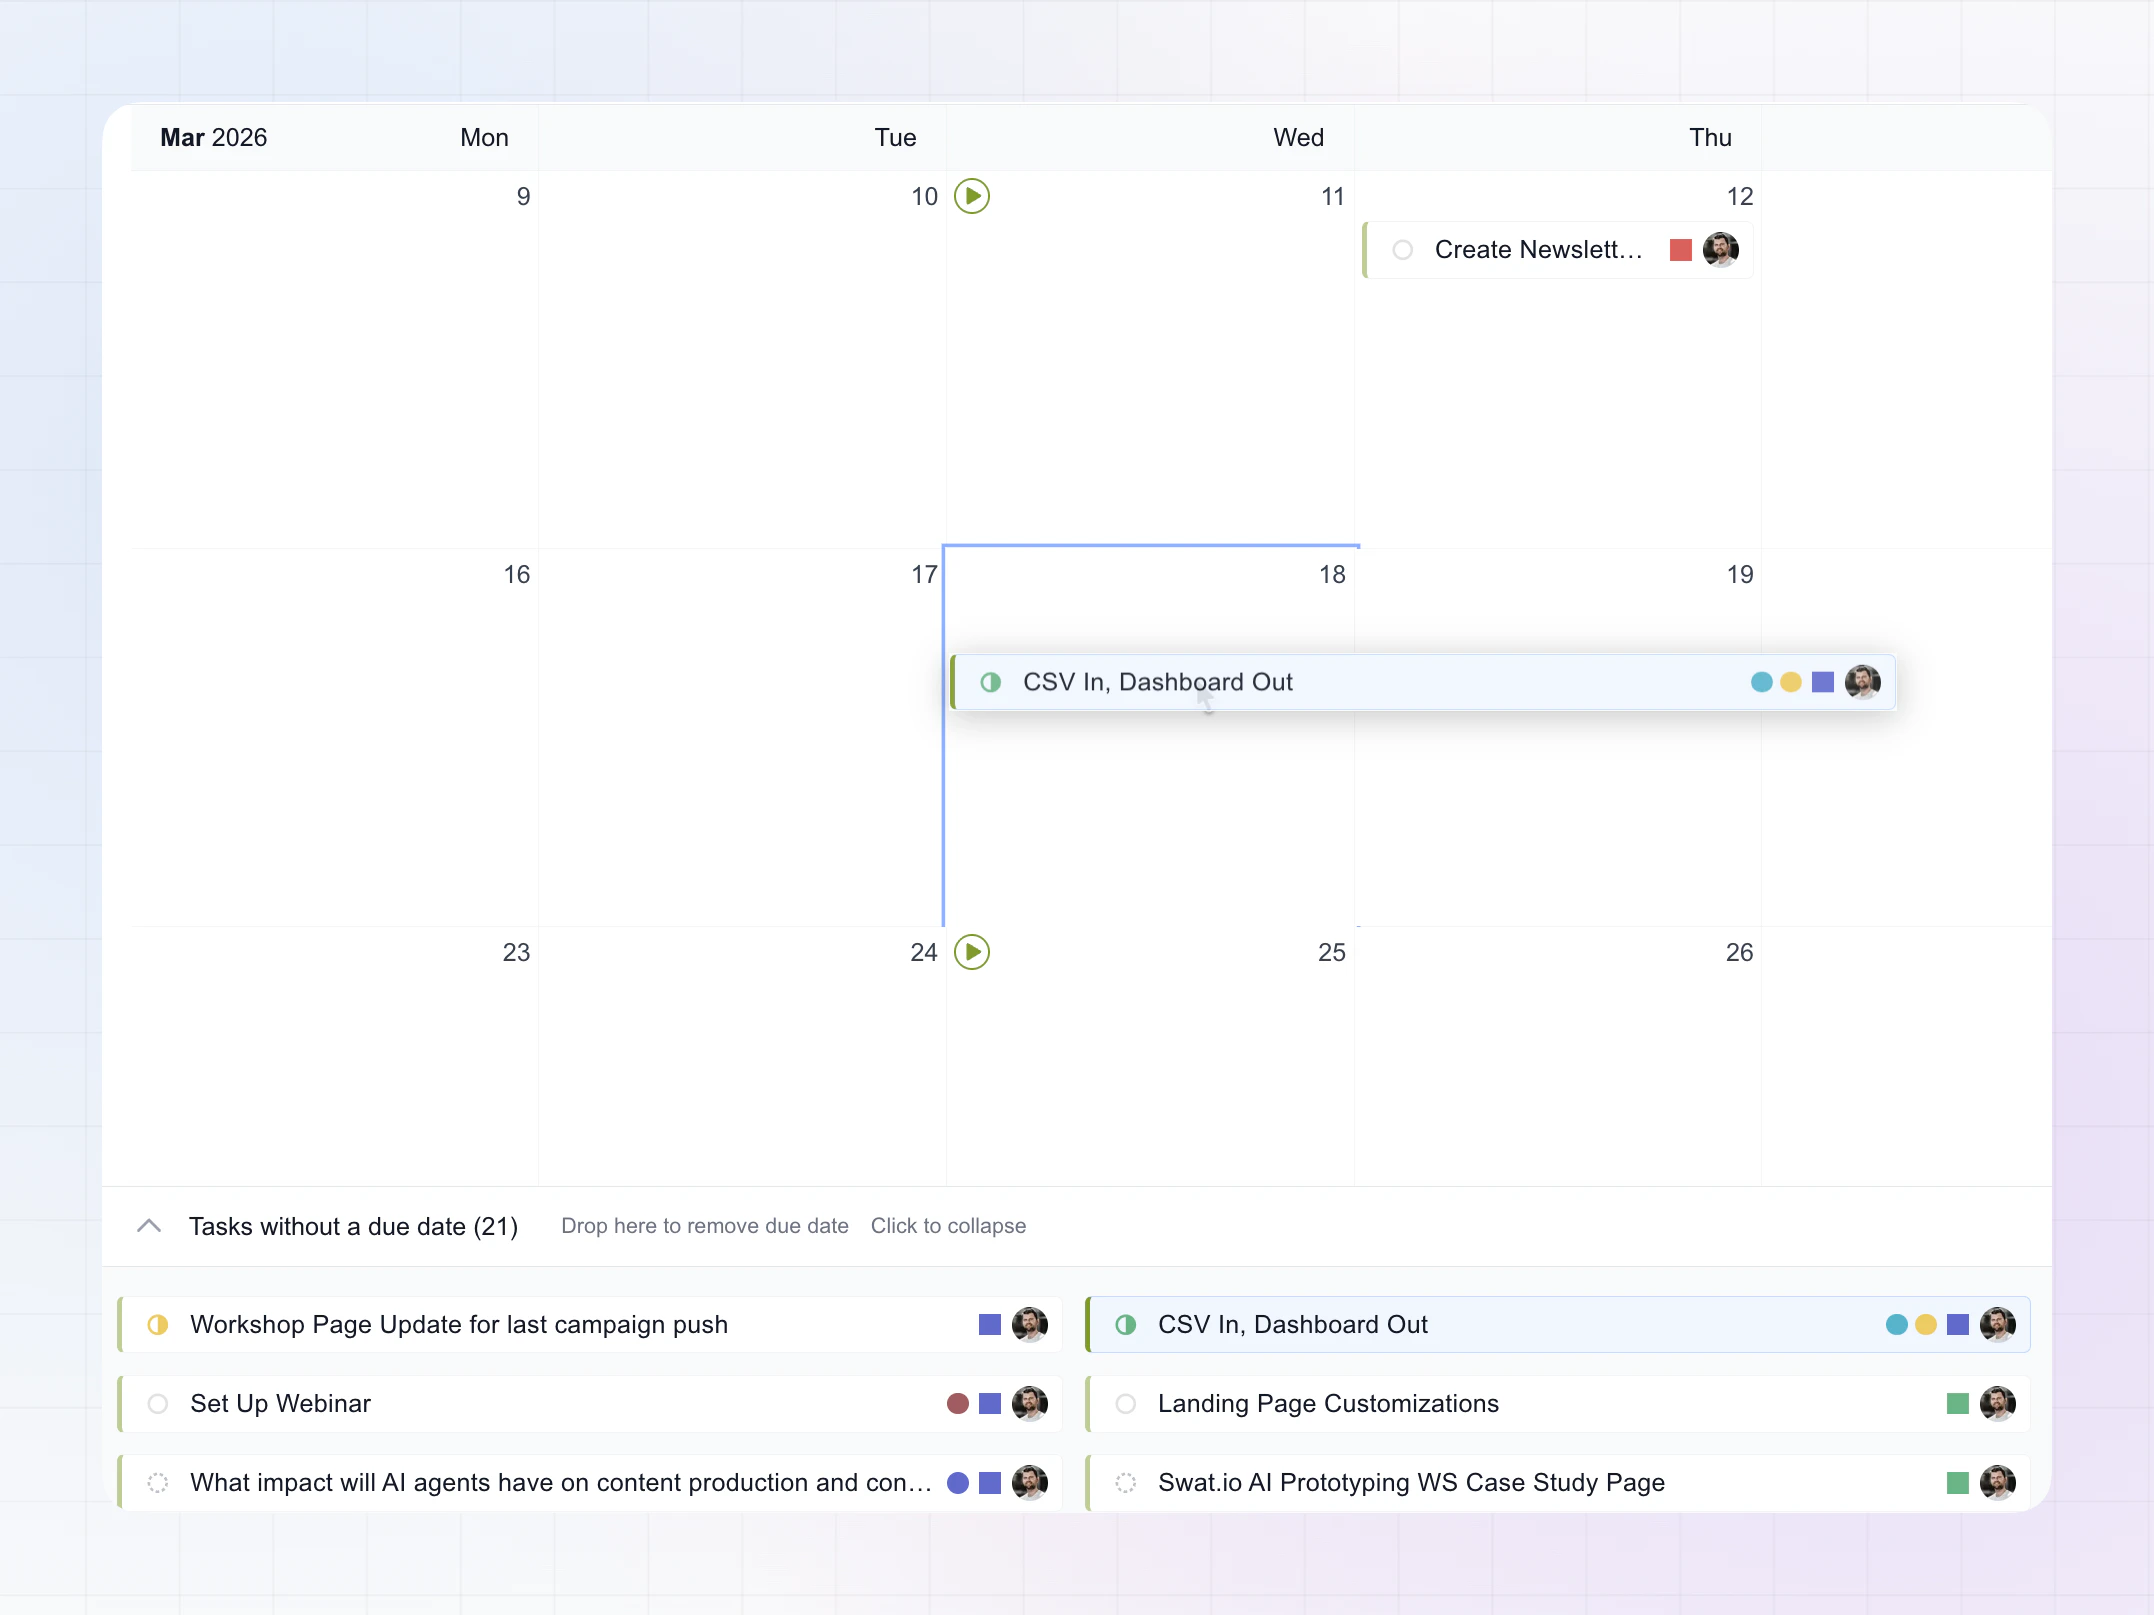
Task: Open the CSV In, Dashboard Out task
Action: tap(1158, 682)
